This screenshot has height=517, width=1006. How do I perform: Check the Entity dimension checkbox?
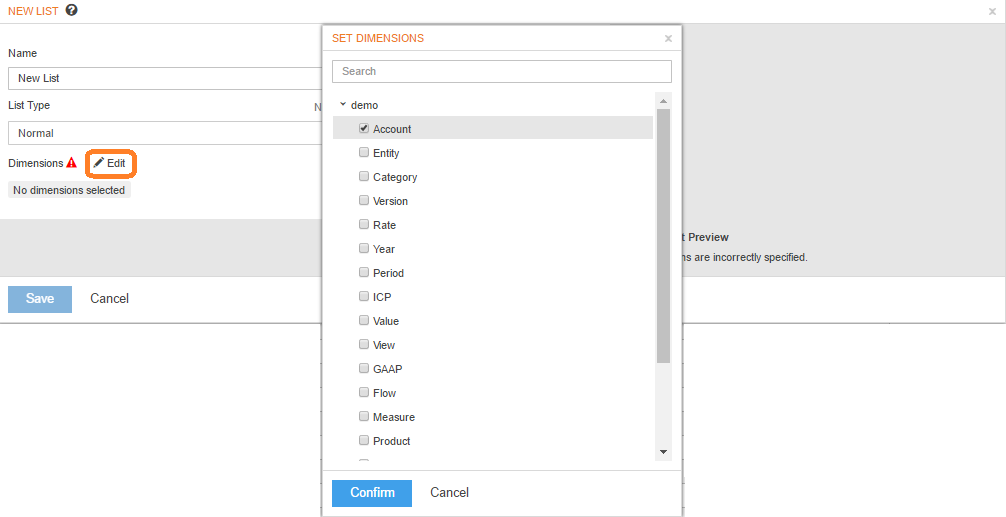pos(364,152)
